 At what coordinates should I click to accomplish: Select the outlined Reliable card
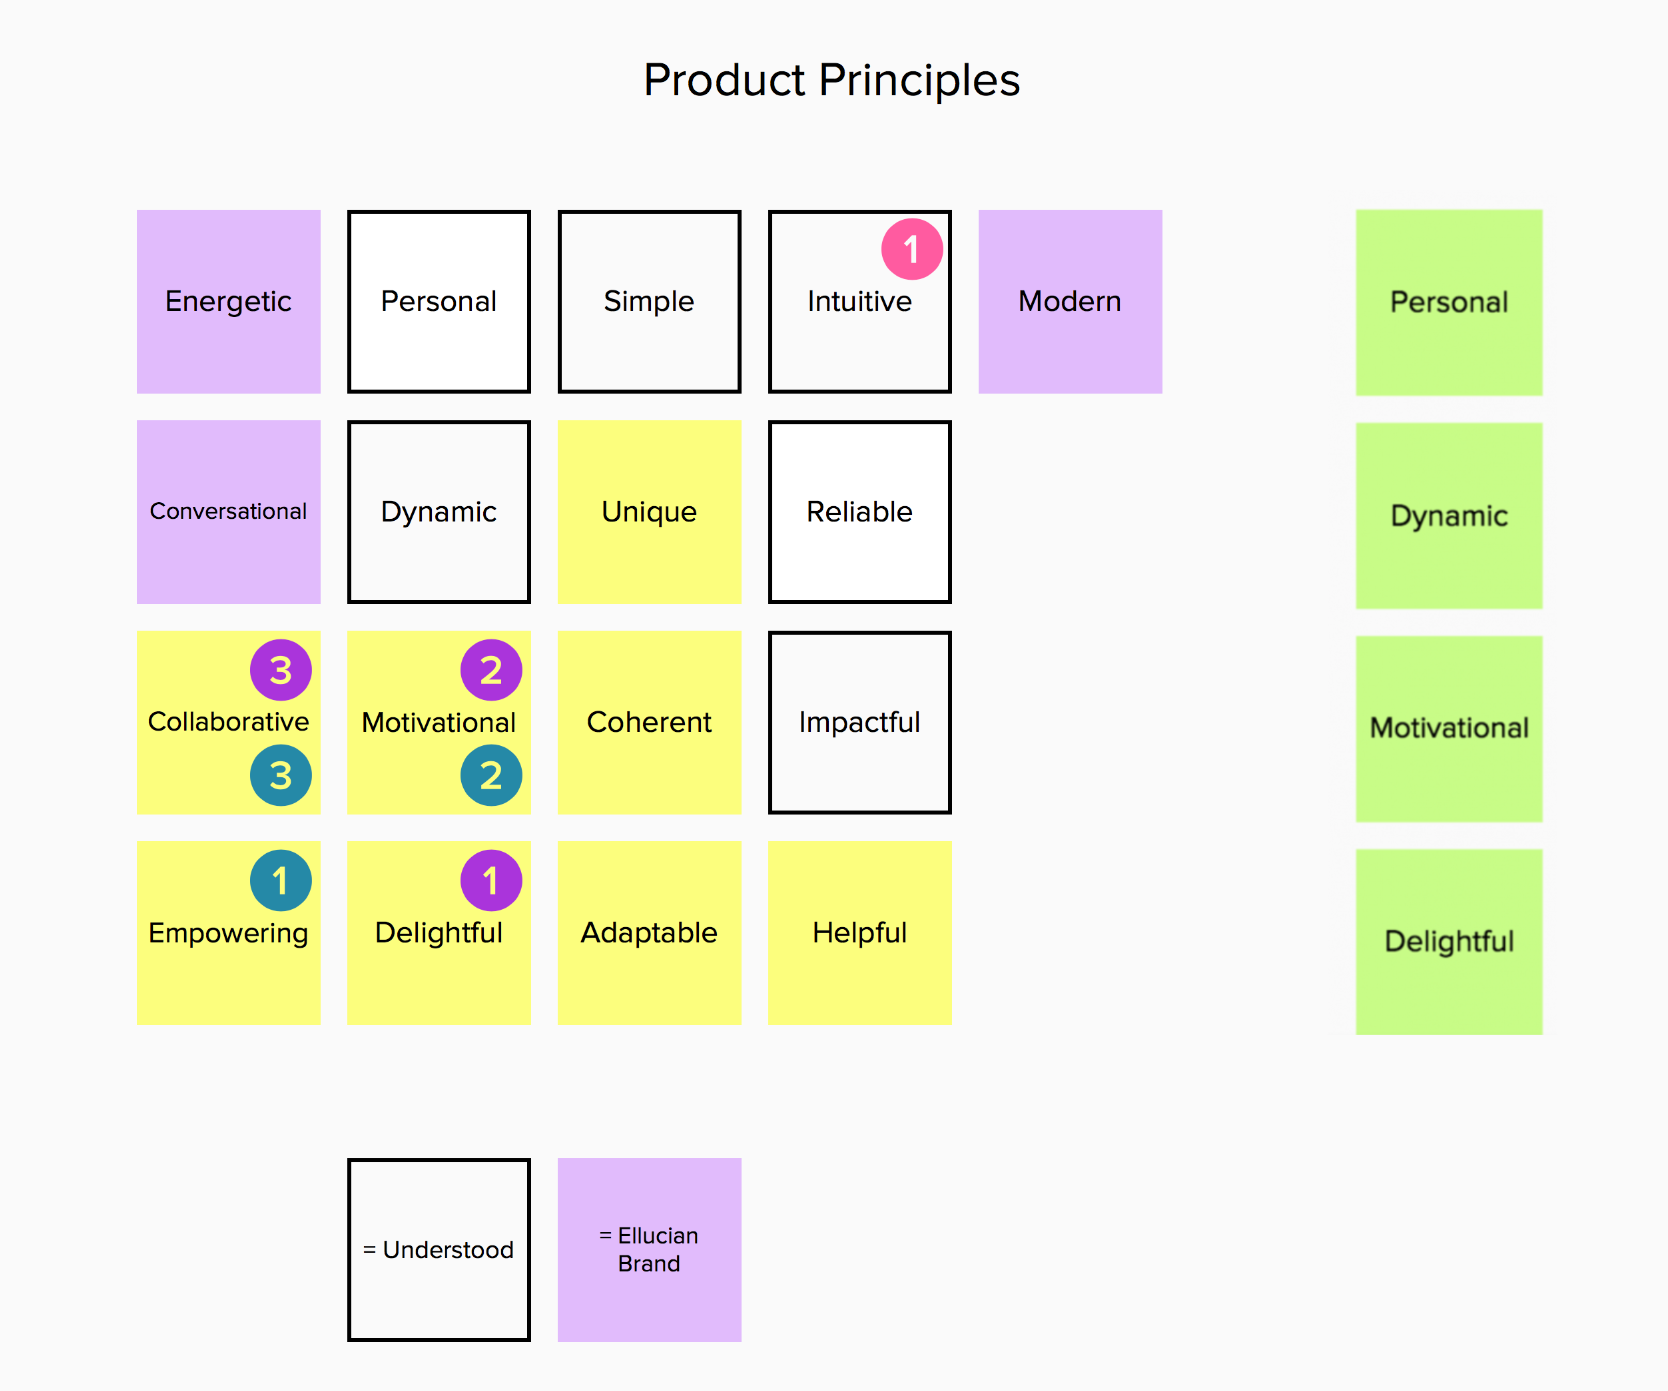(860, 512)
